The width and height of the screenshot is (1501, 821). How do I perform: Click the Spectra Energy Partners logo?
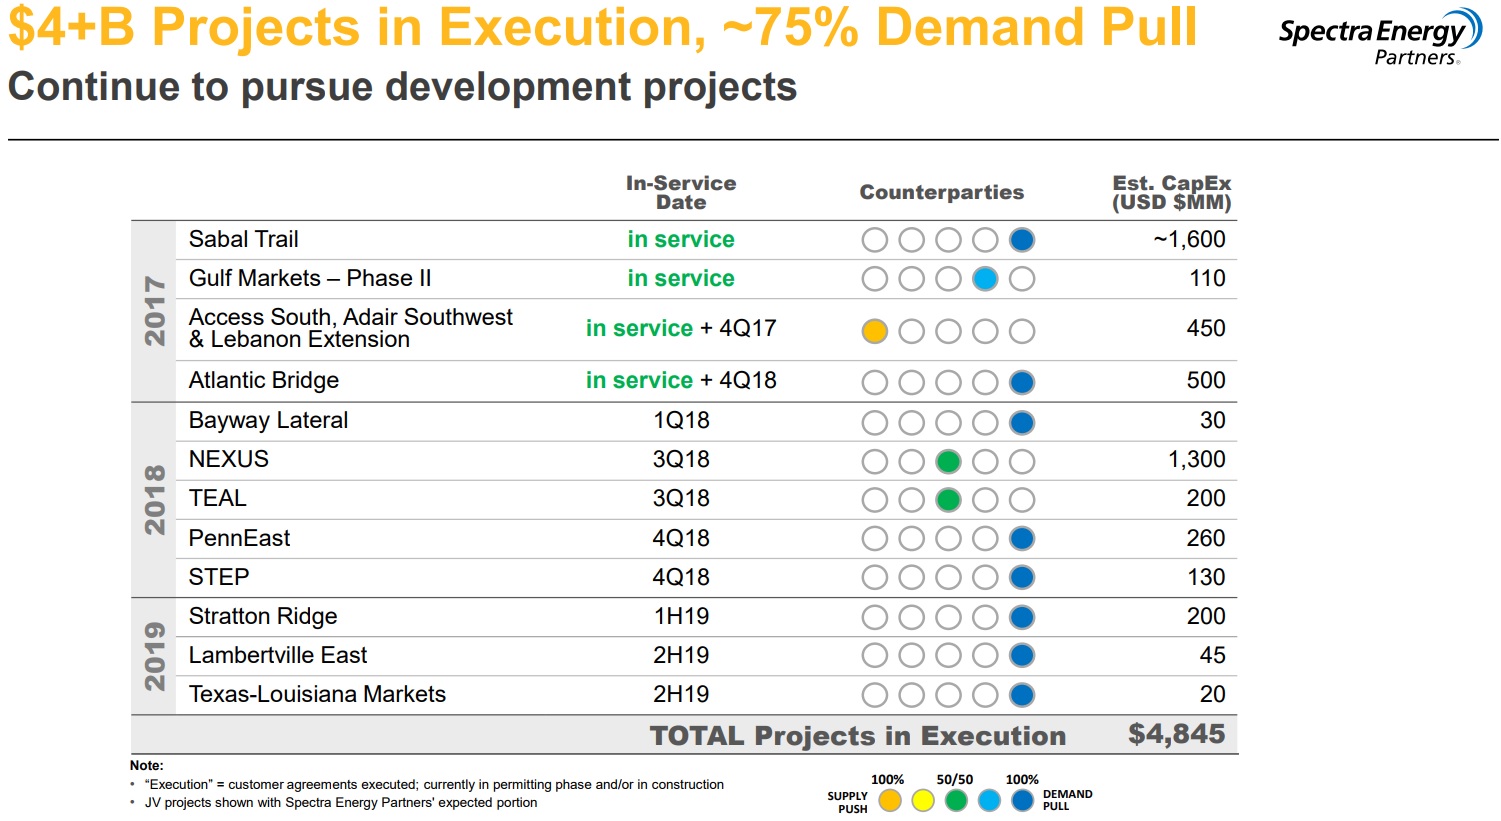[x=1380, y=37]
